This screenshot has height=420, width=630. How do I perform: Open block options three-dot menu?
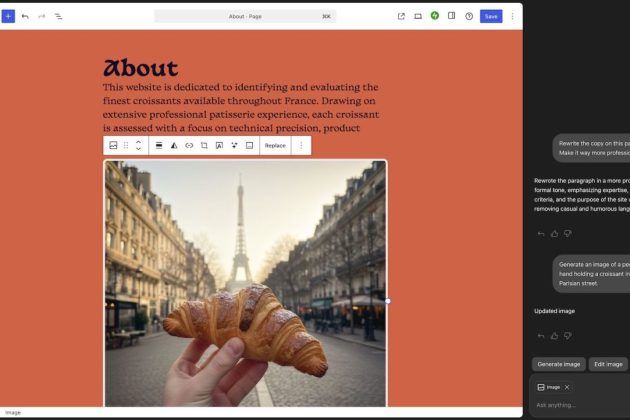click(300, 145)
